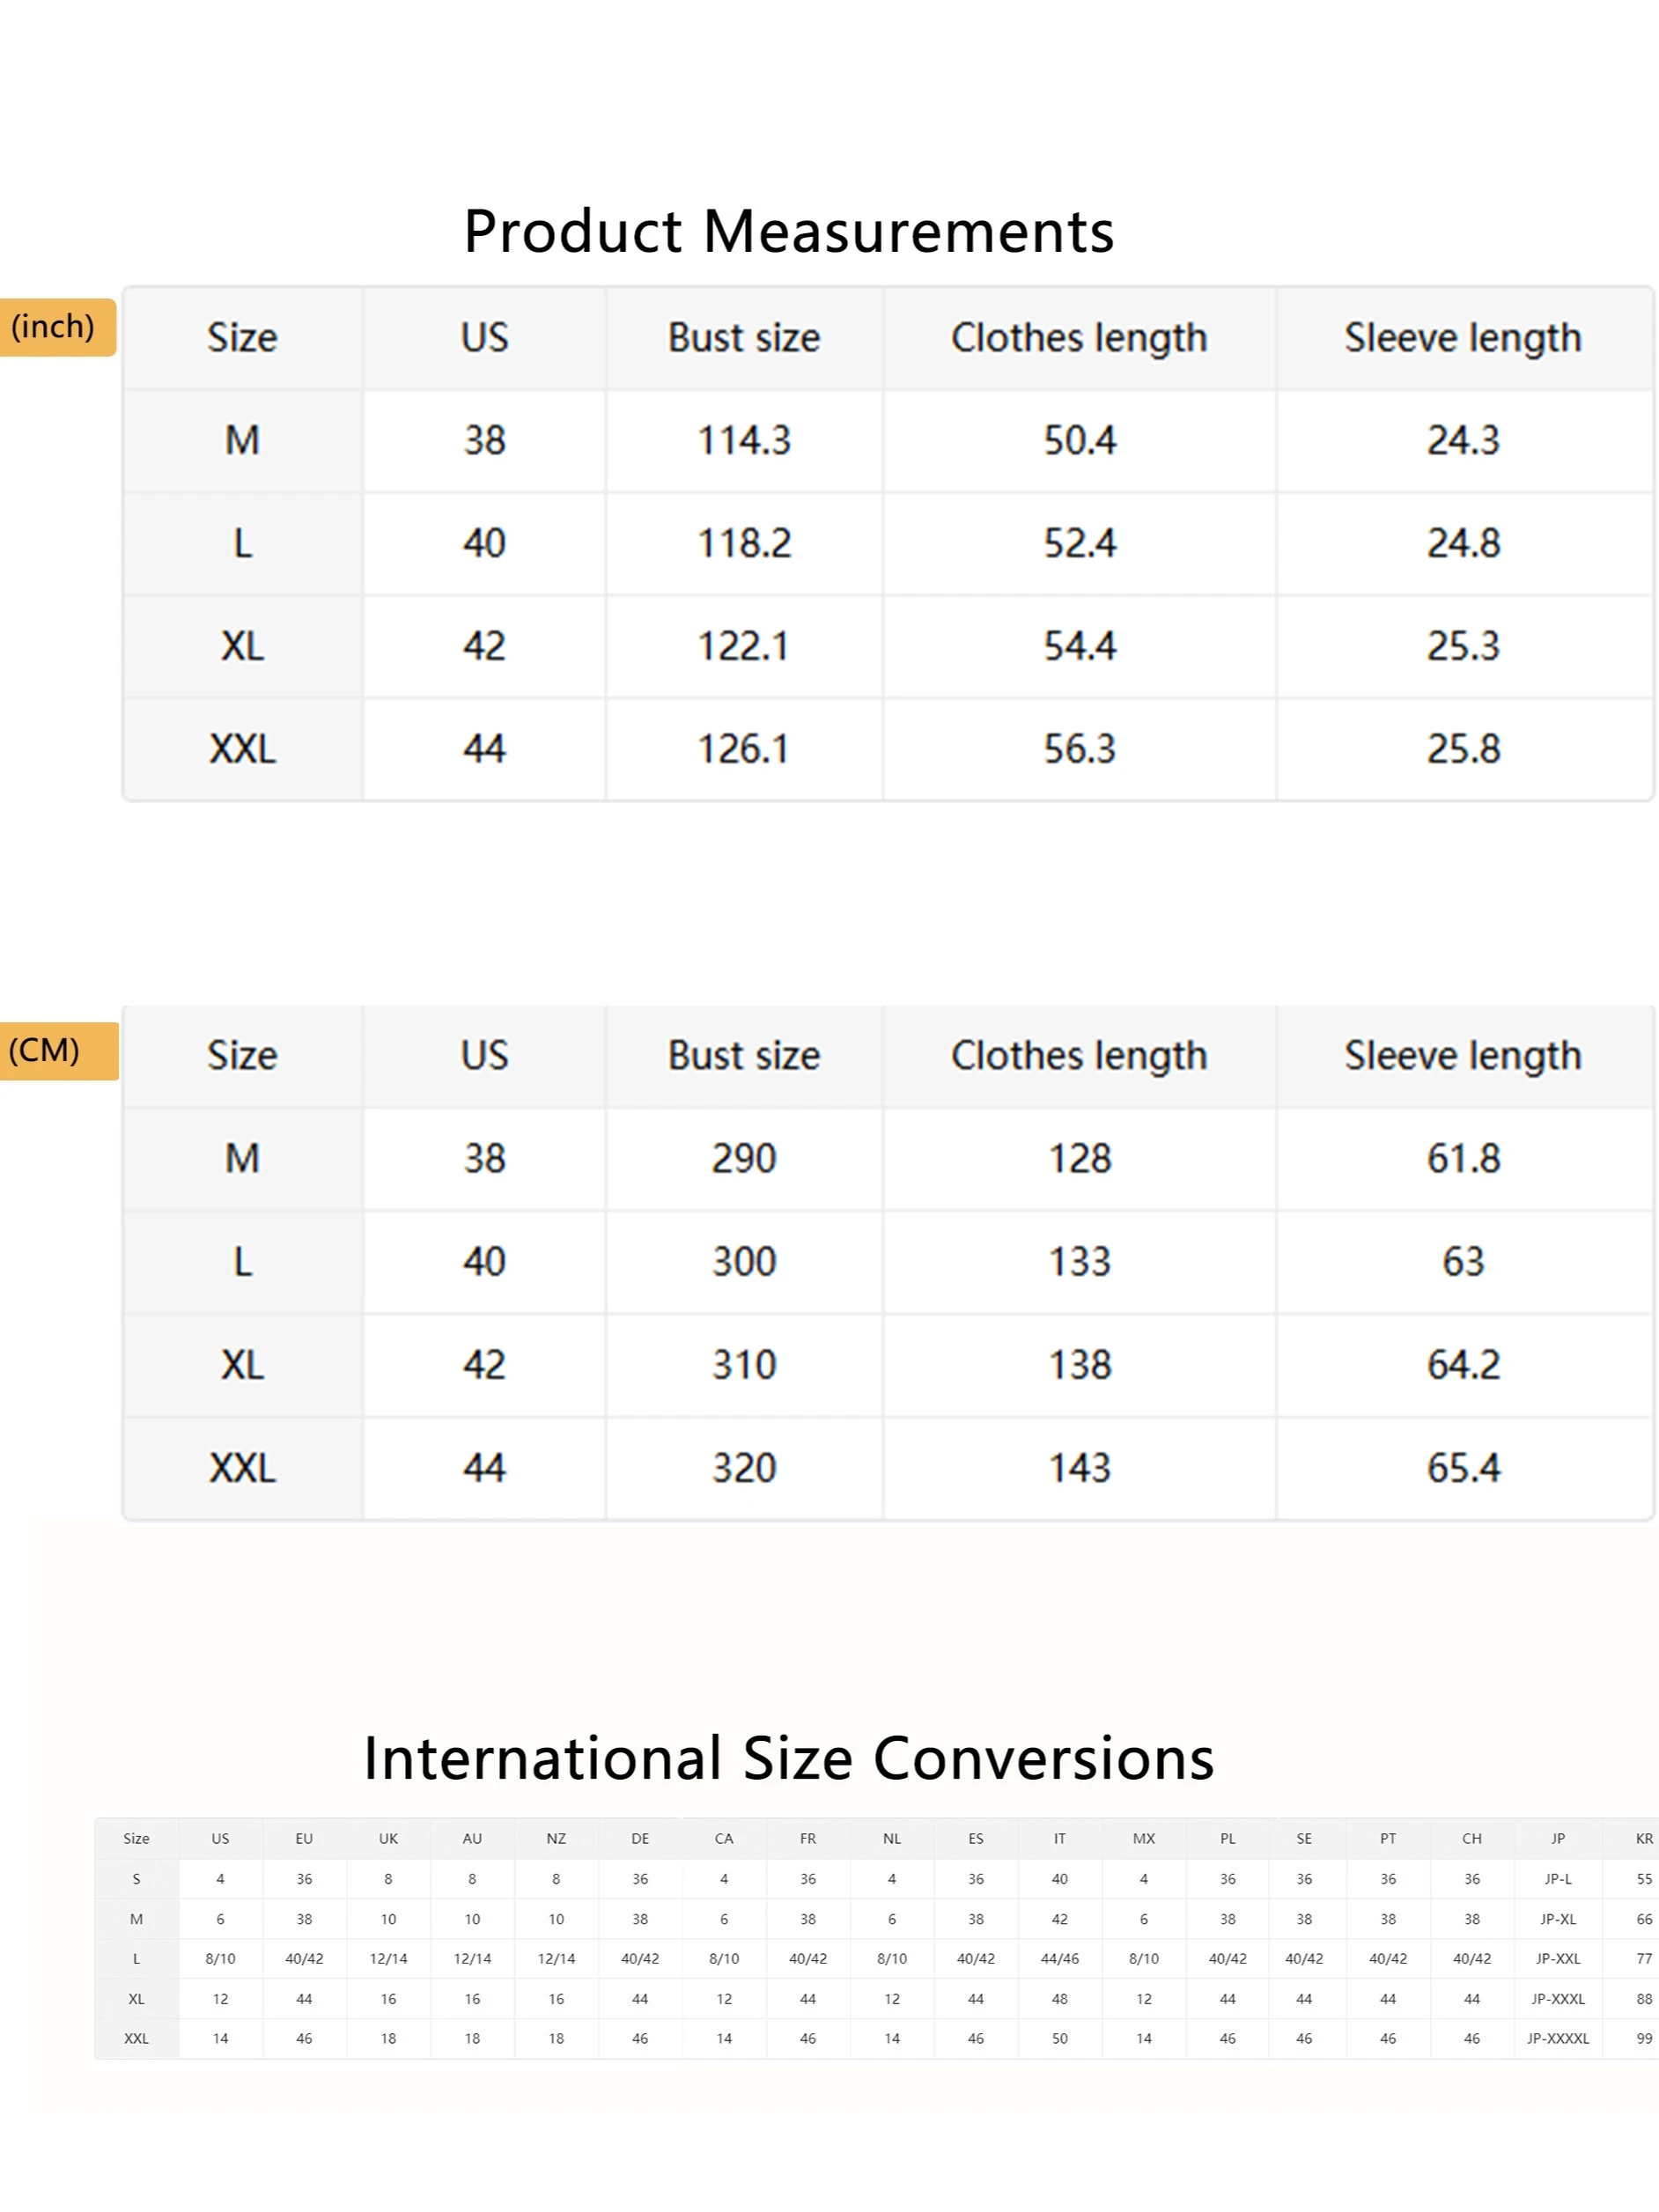Select "Clothes length" header in inch table
The width and height of the screenshot is (1659, 2212).
1079,338
